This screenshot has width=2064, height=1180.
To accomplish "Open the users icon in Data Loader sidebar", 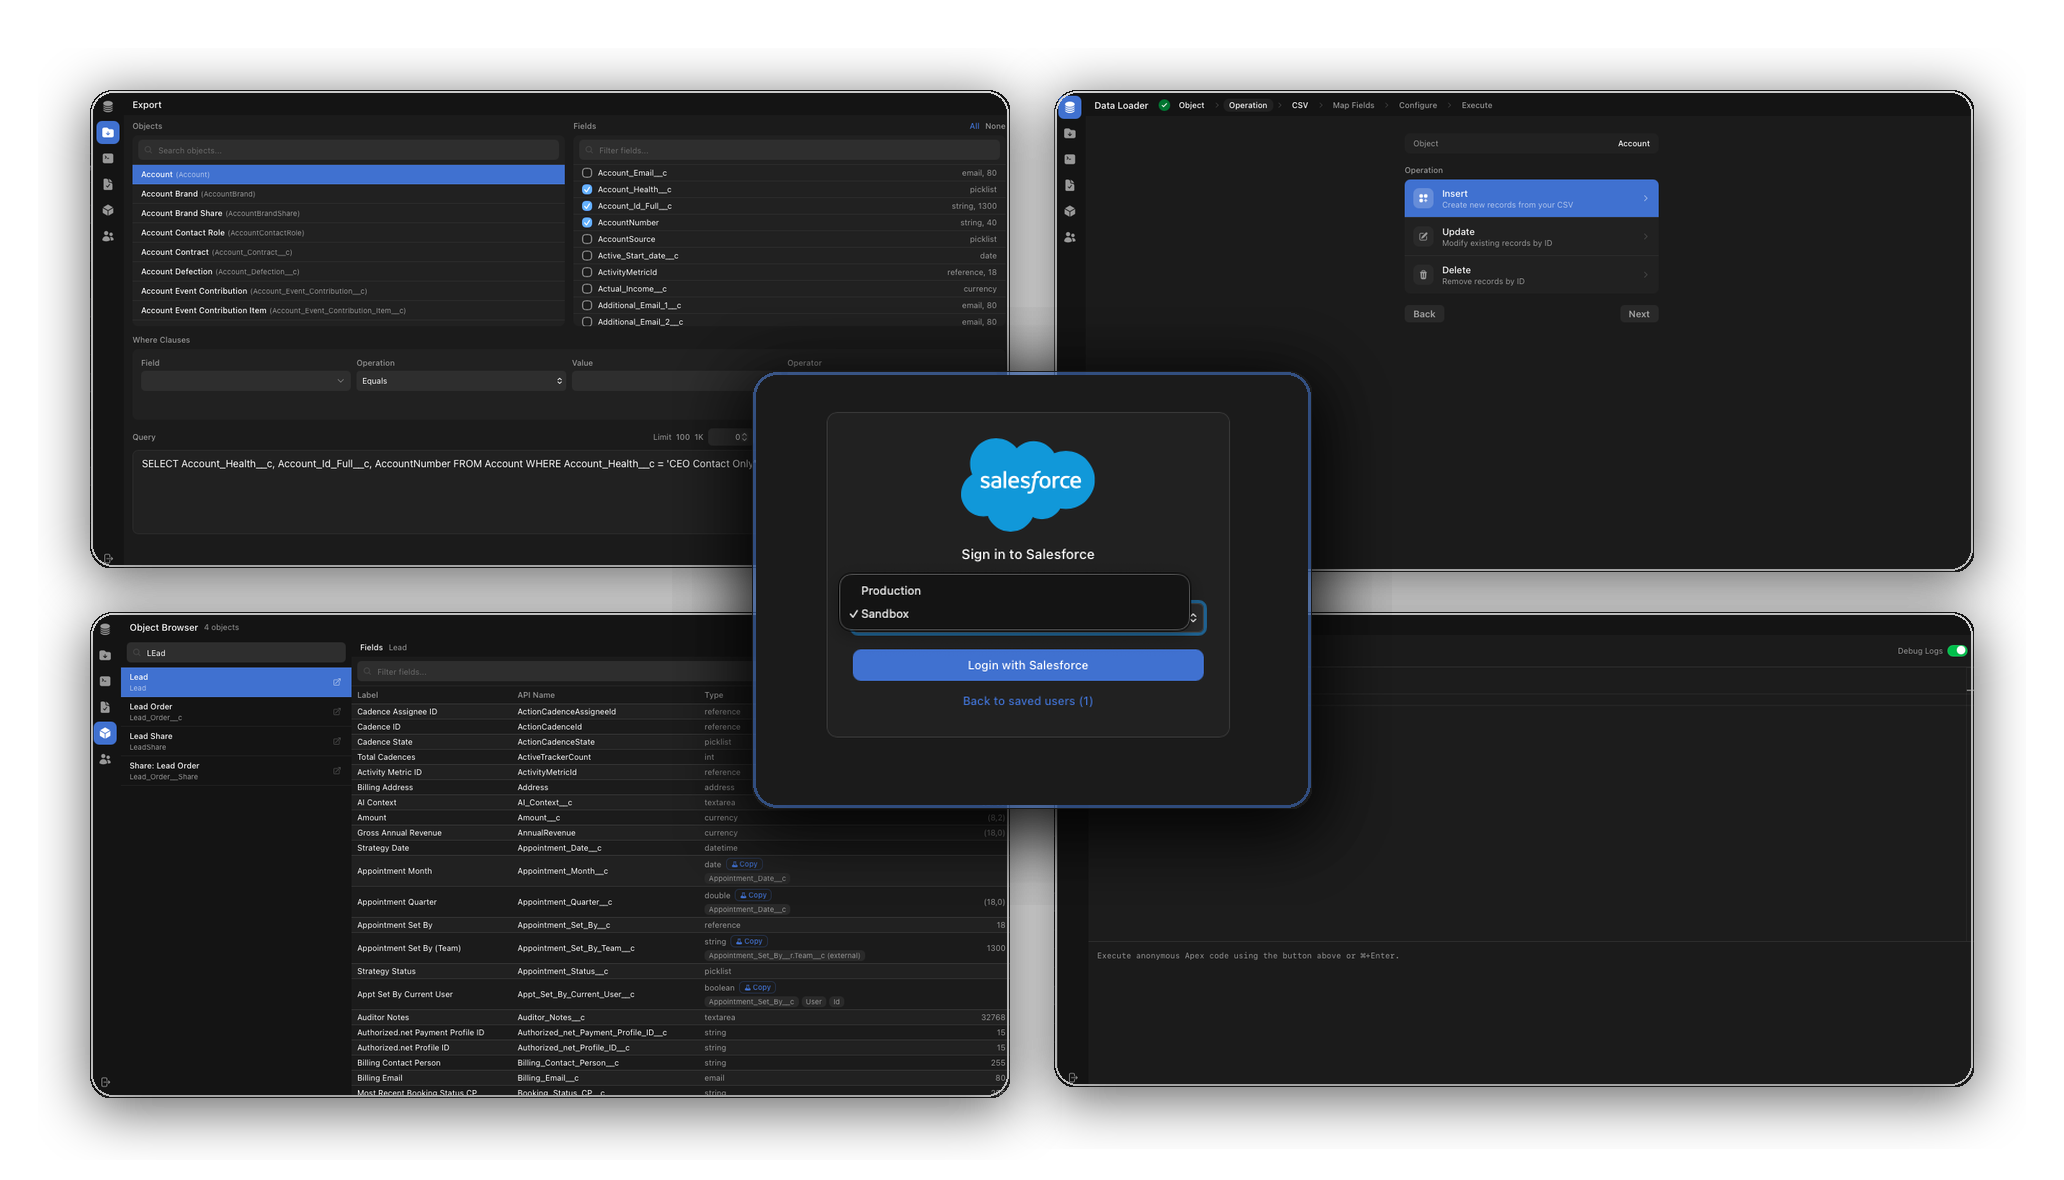I will coord(1070,237).
